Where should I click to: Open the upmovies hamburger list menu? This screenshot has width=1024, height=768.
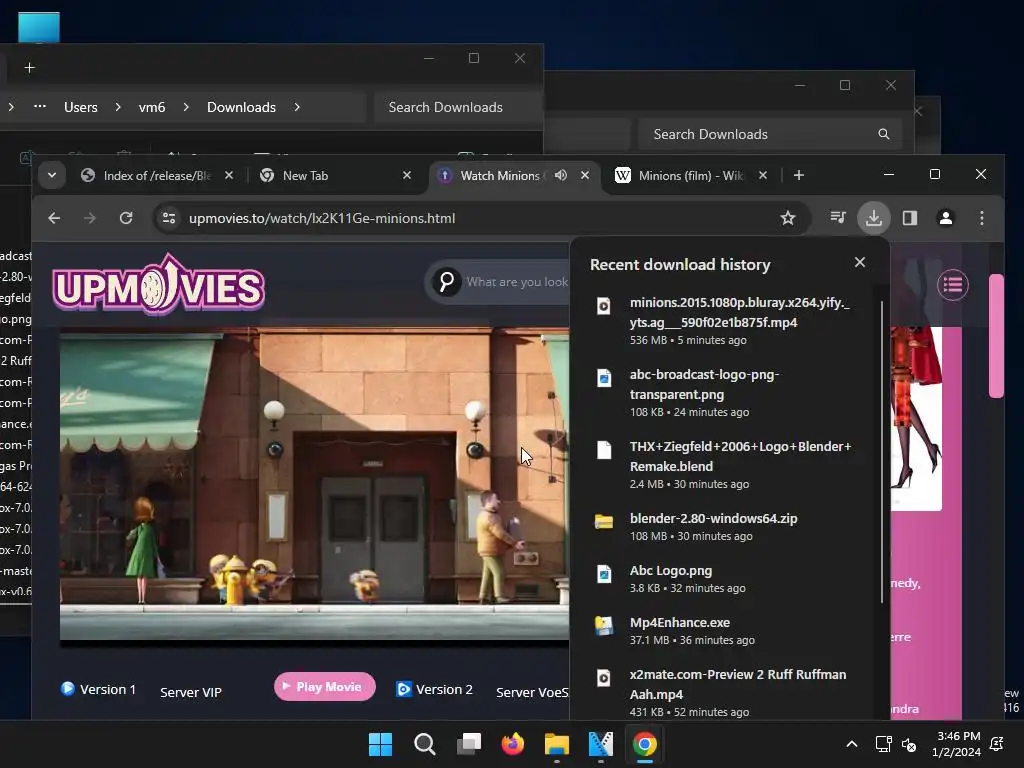pos(953,285)
